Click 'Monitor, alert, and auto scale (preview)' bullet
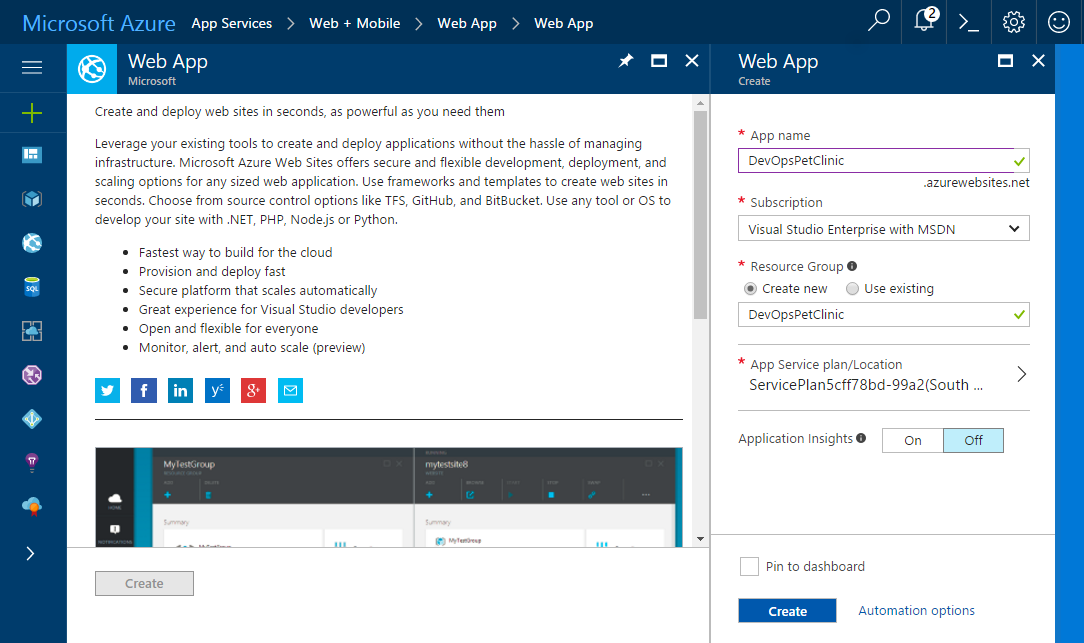 pyautogui.click(x=252, y=347)
